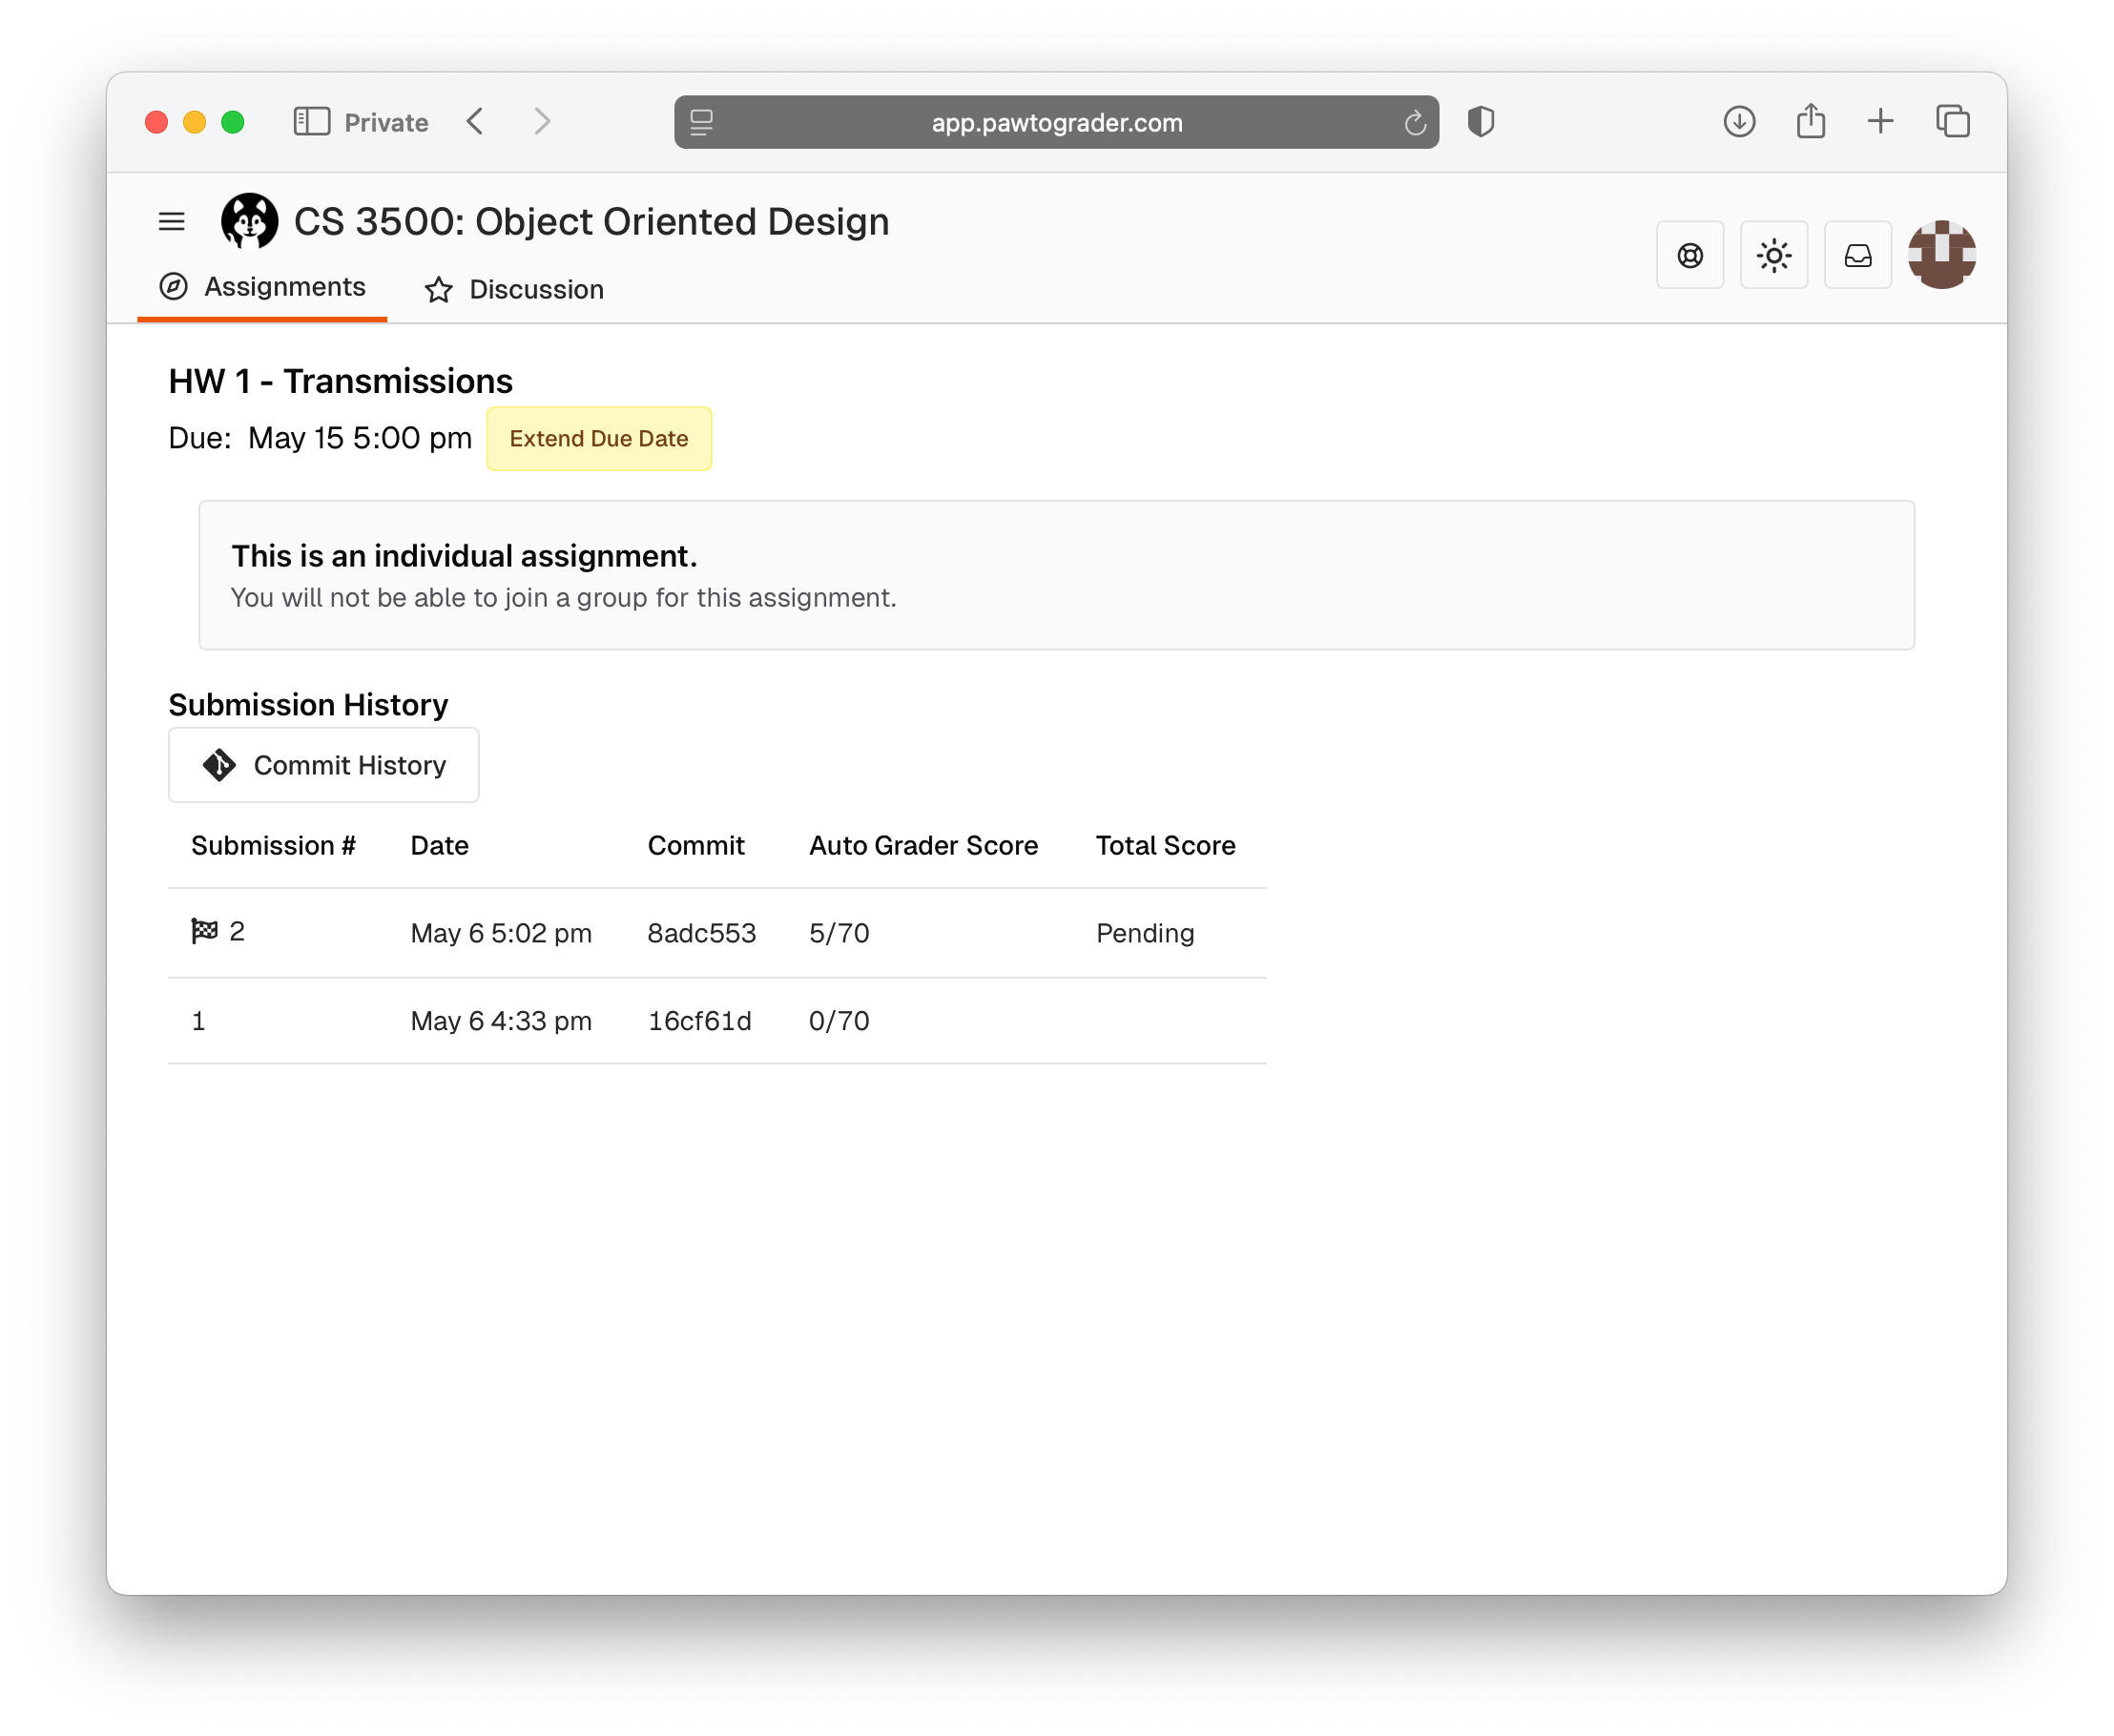The height and width of the screenshot is (1736, 2114).
Task: Toggle light/dark theme sun icon
Action: pos(1774,256)
